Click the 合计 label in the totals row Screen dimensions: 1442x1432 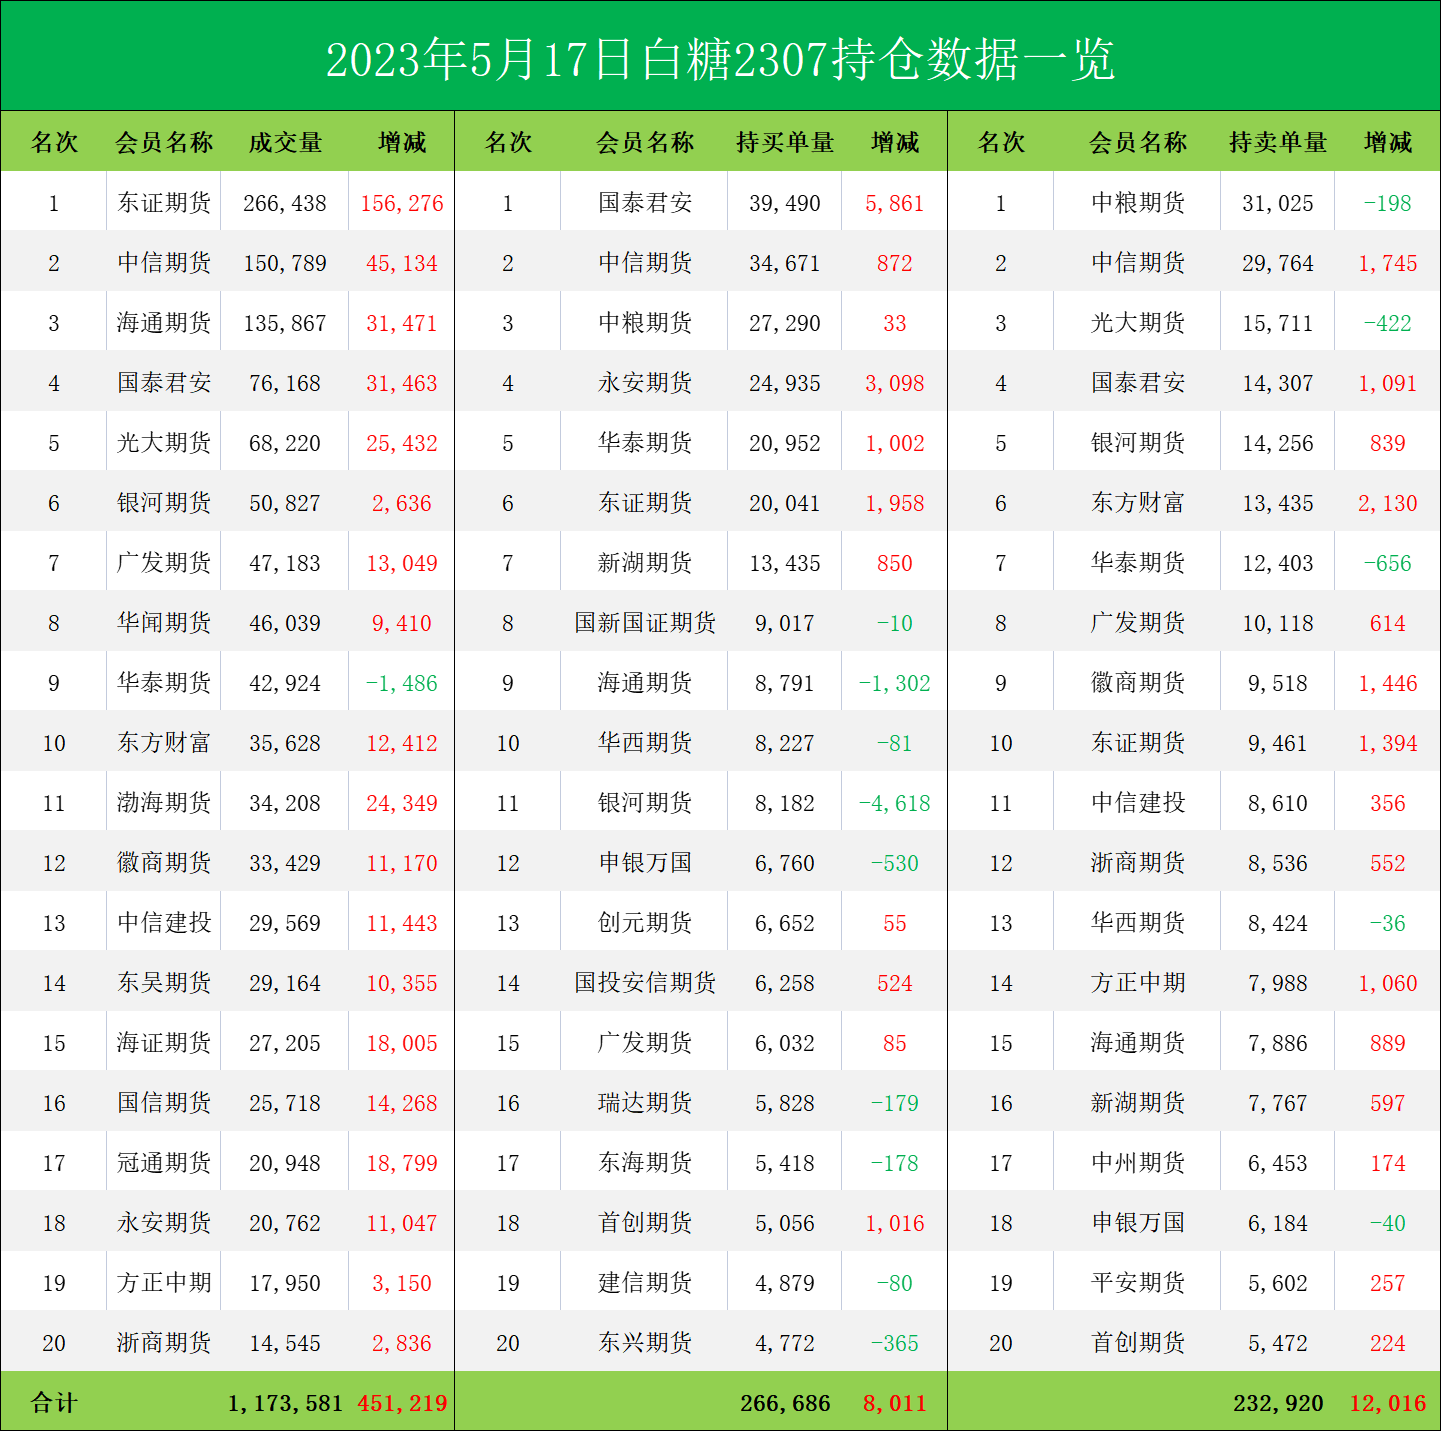tap(54, 1402)
